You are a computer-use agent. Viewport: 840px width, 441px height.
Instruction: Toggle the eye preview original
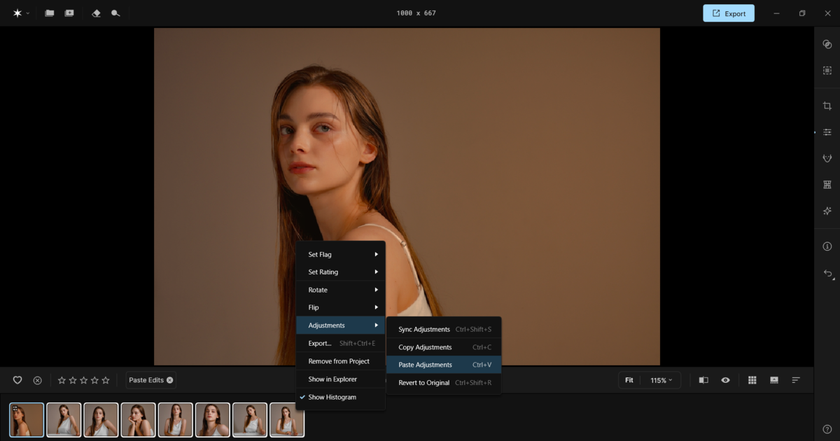coord(725,380)
